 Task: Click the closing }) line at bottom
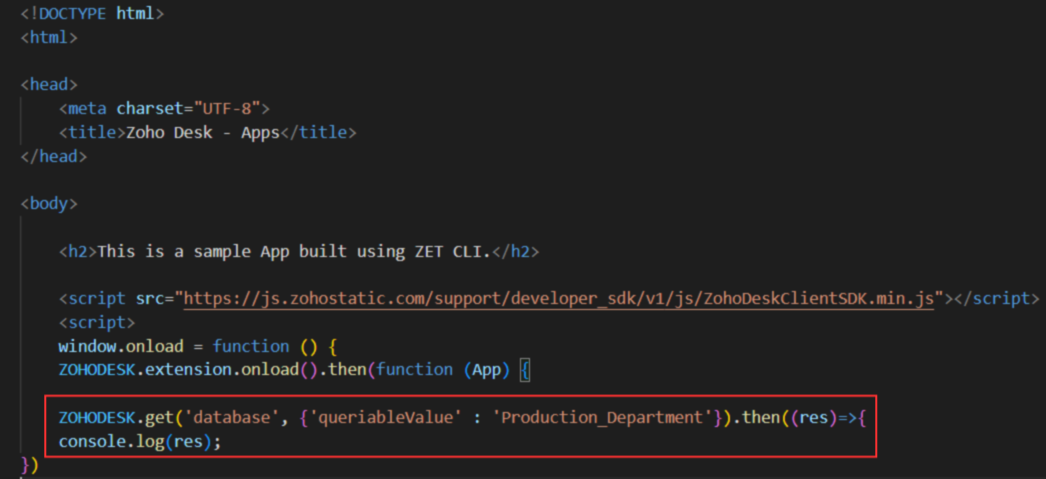click(x=30, y=465)
